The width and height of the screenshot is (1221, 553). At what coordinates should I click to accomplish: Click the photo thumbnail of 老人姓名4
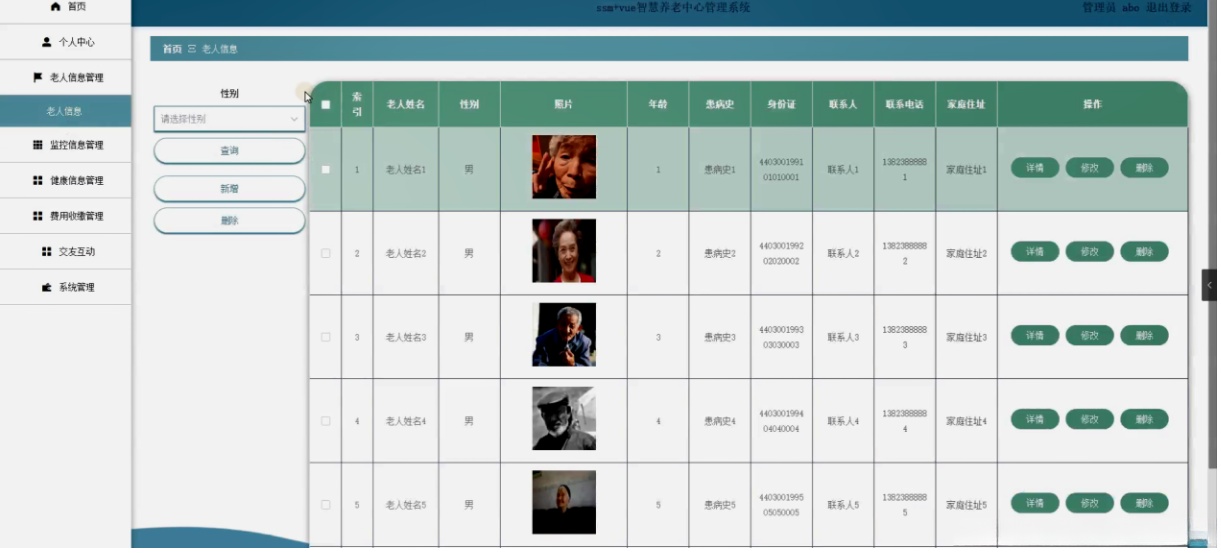564,419
